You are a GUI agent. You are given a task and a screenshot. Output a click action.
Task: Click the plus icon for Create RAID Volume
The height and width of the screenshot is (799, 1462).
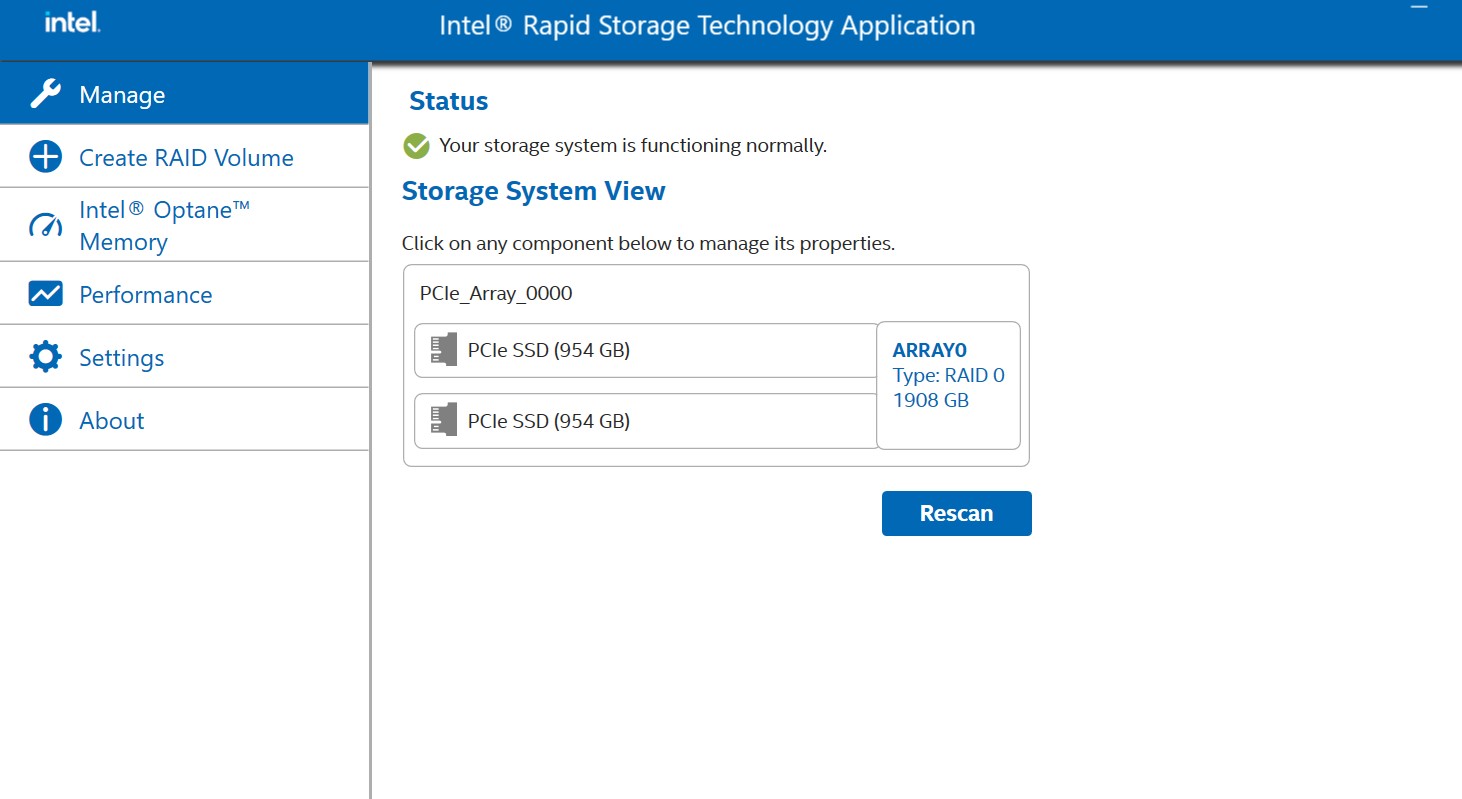(x=45, y=158)
